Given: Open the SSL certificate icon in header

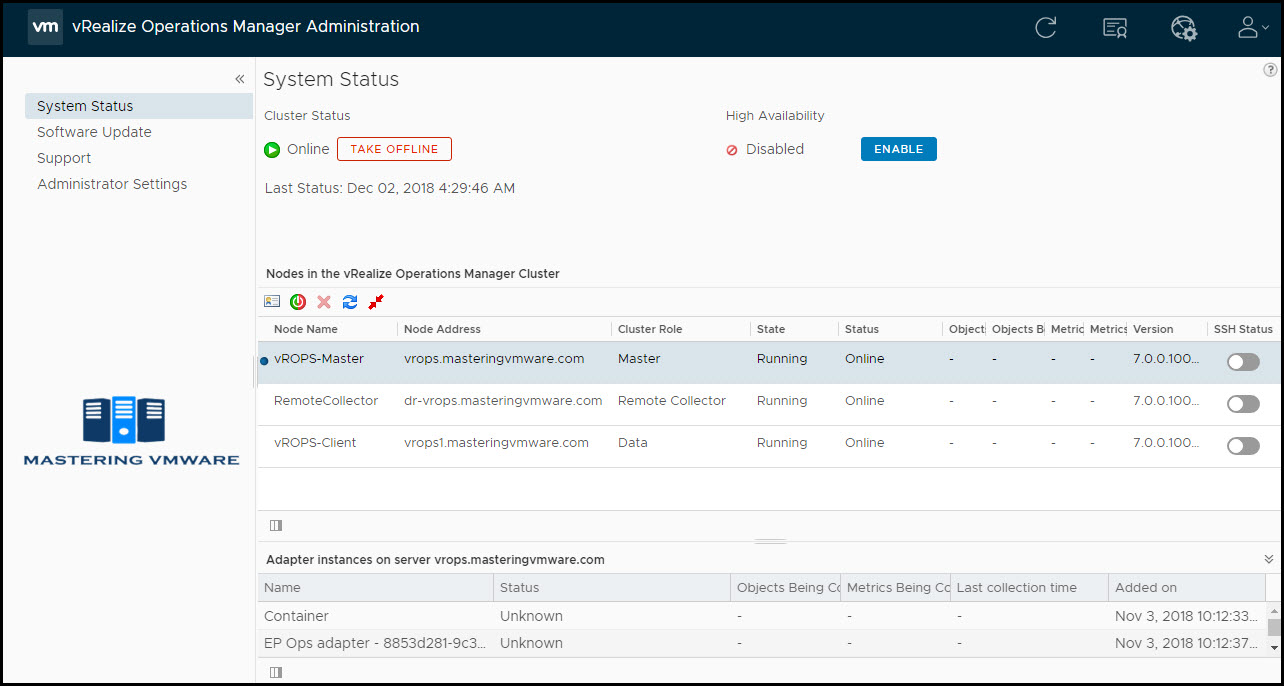Looking at the screenshot, I should 1115,28.
